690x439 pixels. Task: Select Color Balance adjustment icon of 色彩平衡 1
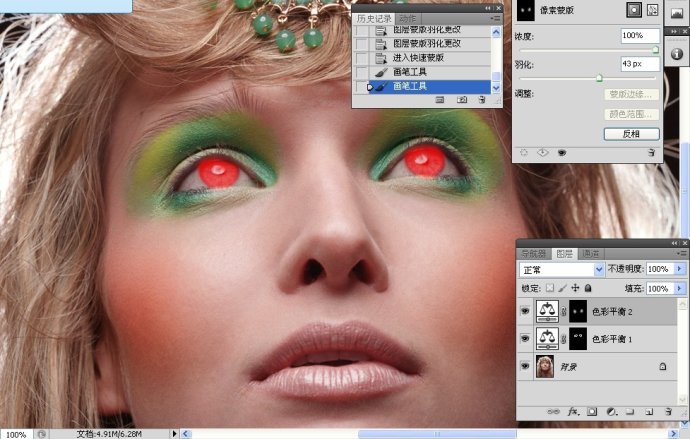point(547,339)
